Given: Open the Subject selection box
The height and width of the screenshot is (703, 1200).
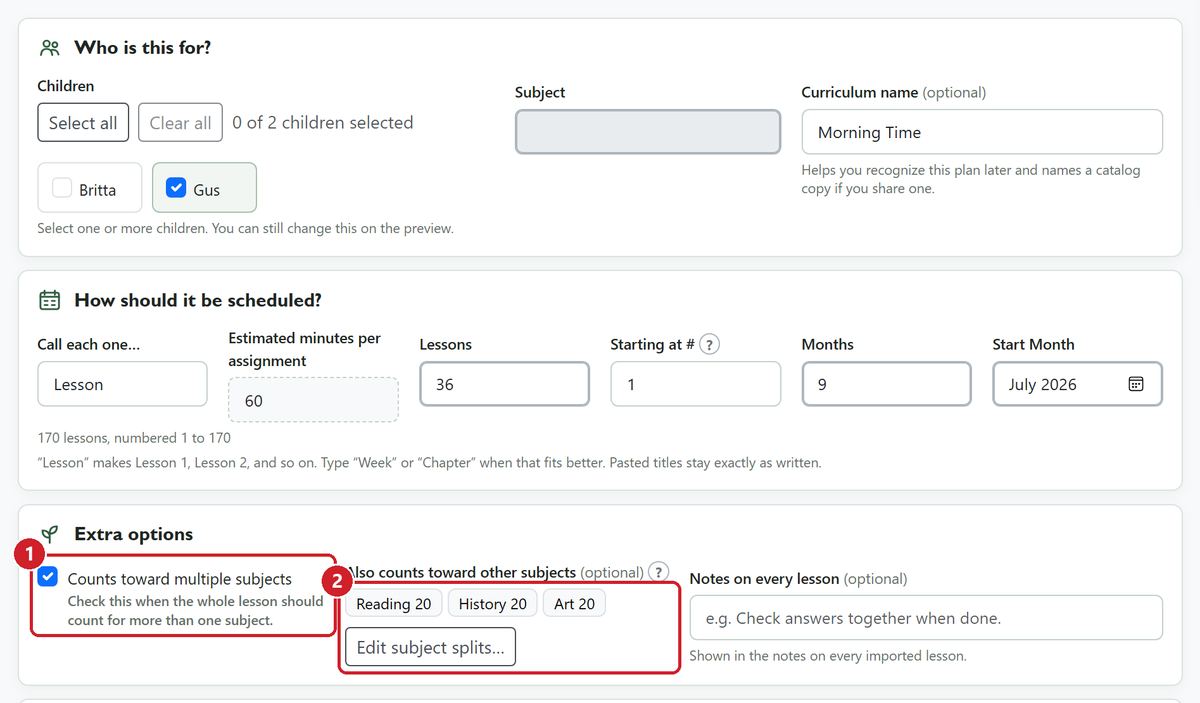Looking at the screenshot, I should 648,132.
